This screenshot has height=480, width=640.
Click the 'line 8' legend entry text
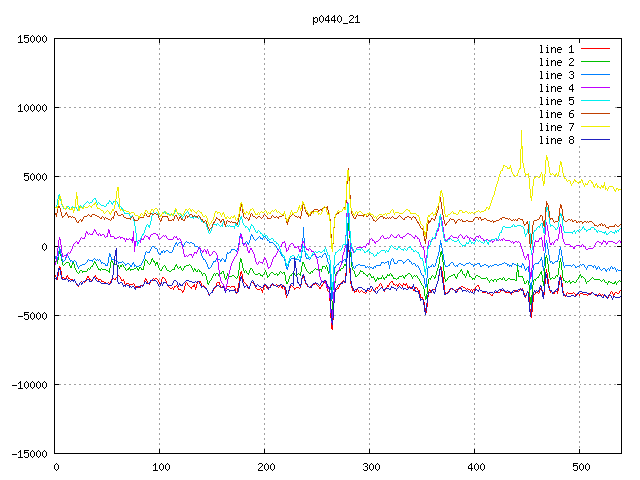(x=557, y=140)
